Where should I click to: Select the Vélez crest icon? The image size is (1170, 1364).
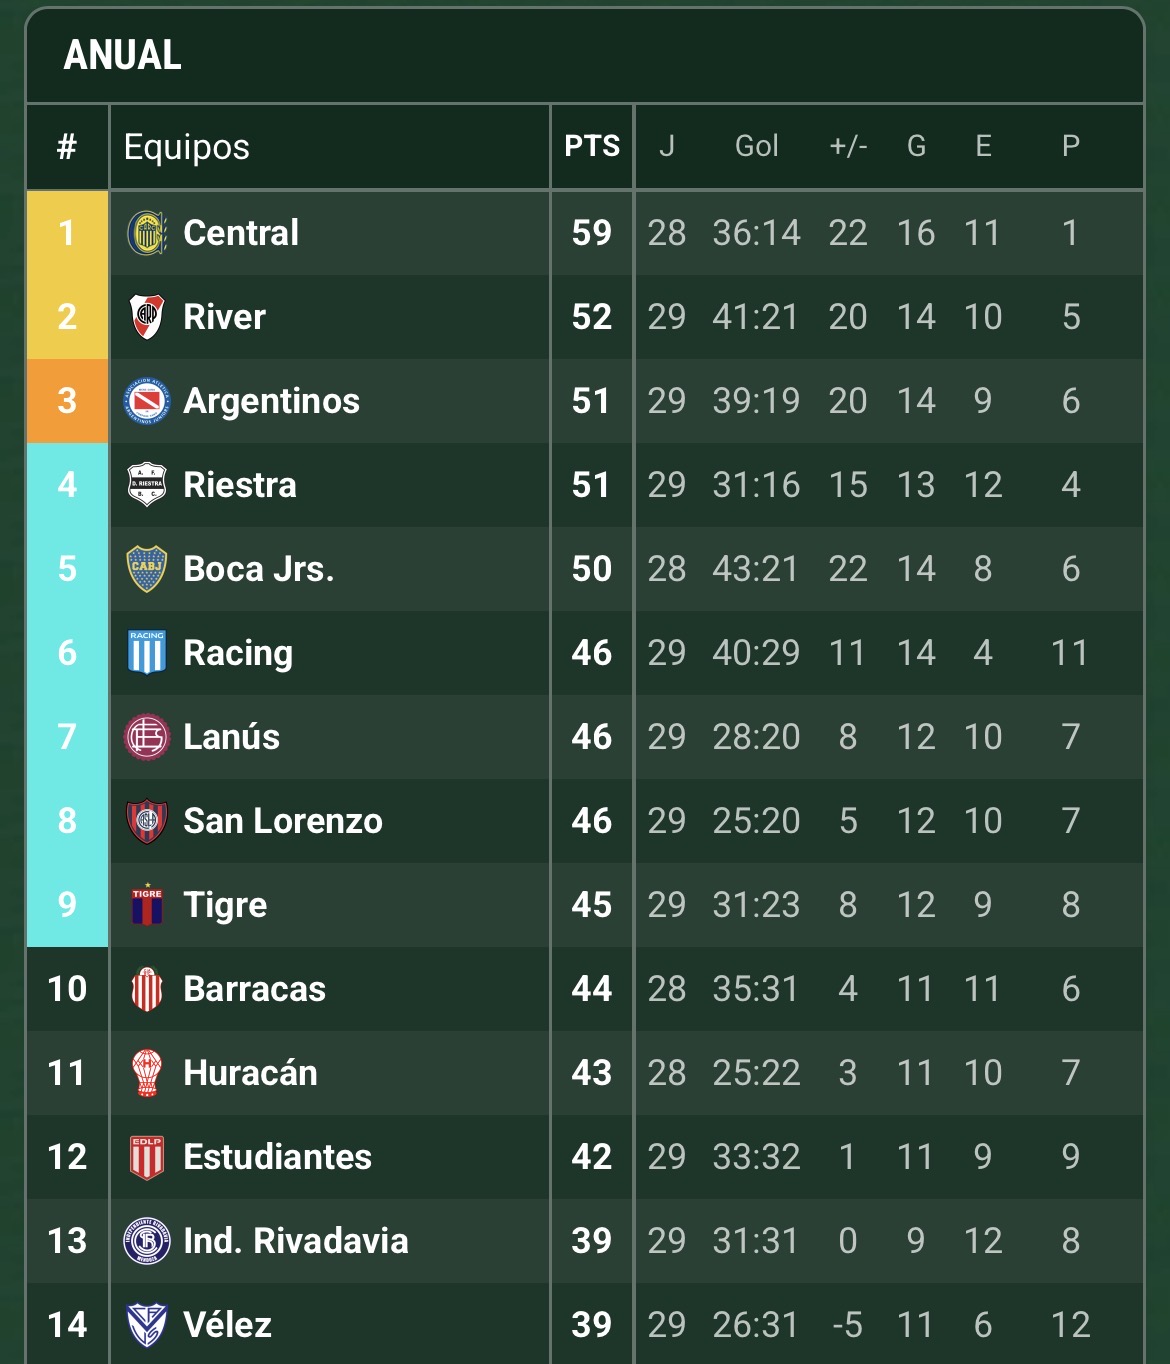(x=147, y=1325)
